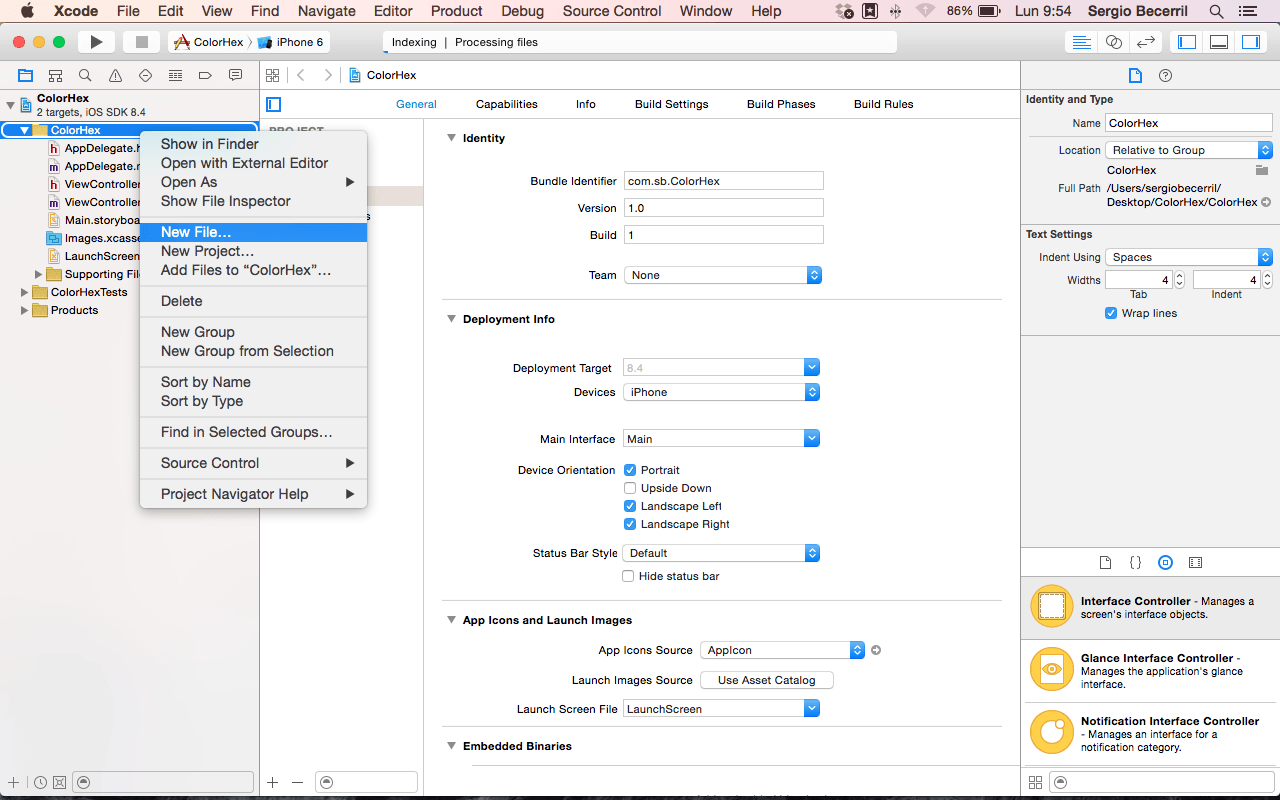
Task: Open the App Icons Source dropdown
Action: click(782, 650)
